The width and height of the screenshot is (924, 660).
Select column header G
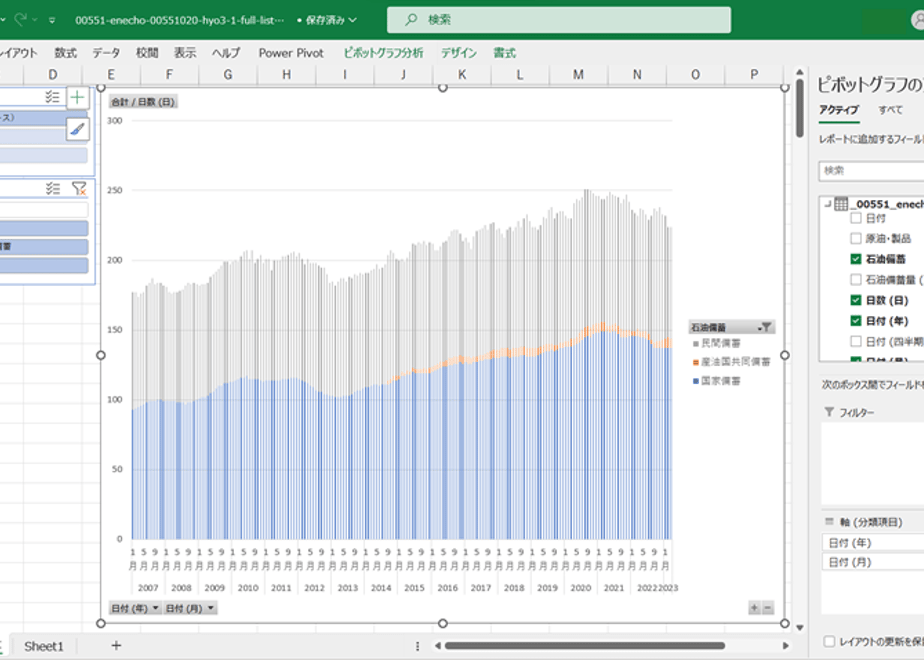click(227, 75)
